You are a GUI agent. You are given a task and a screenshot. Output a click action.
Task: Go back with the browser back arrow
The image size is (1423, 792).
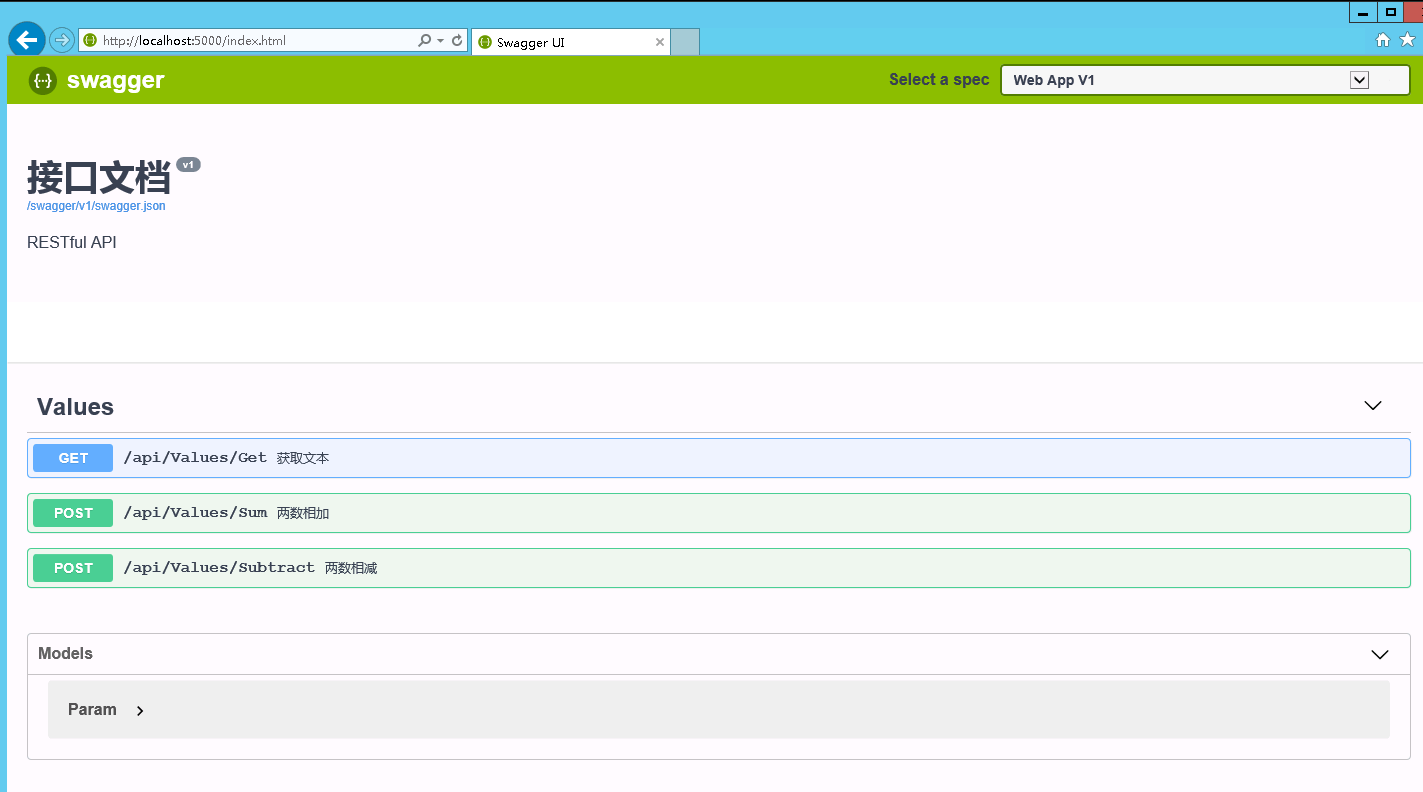(x=27, y=40)
